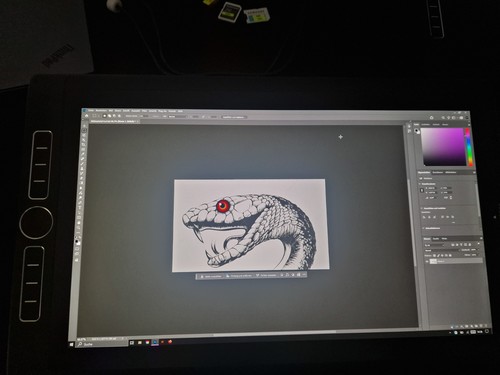Toggle the layer filter switch in Layers panel
Viewport: 500px width, 375px height.
click(x=478, y=244)
